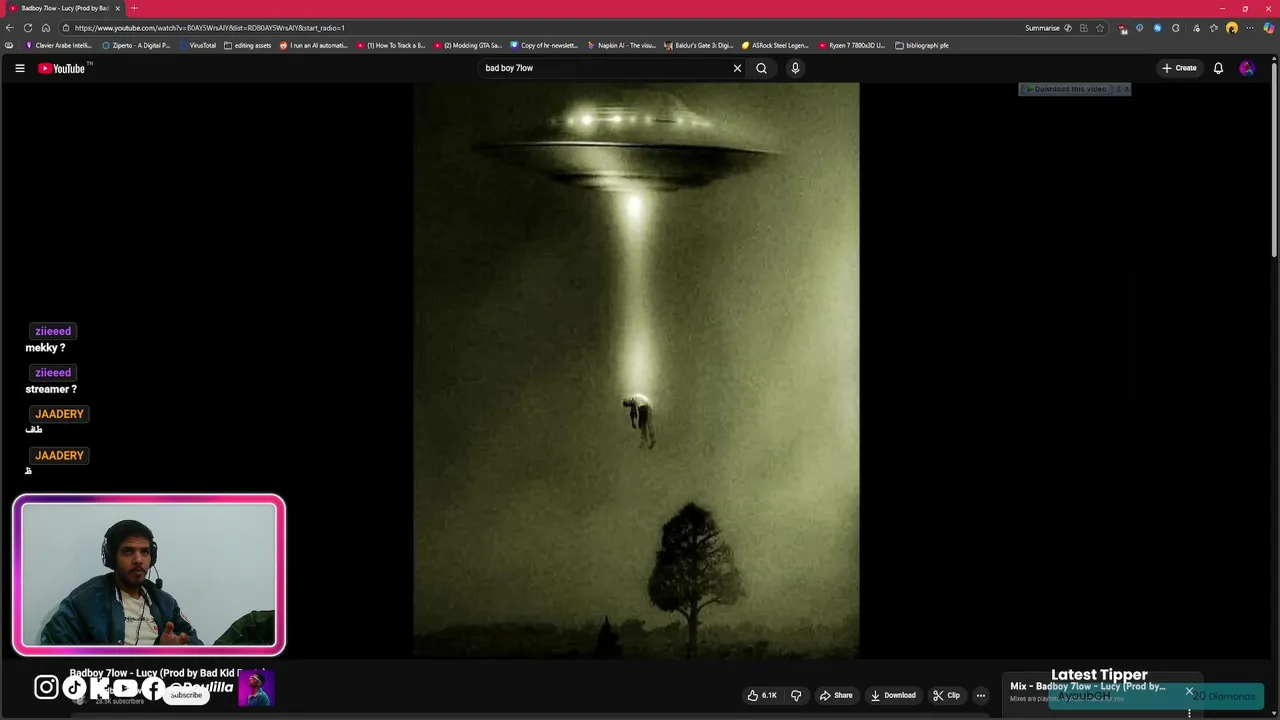Download the video from the action bar
1280x720 pixels.
[x=893, y=695]
